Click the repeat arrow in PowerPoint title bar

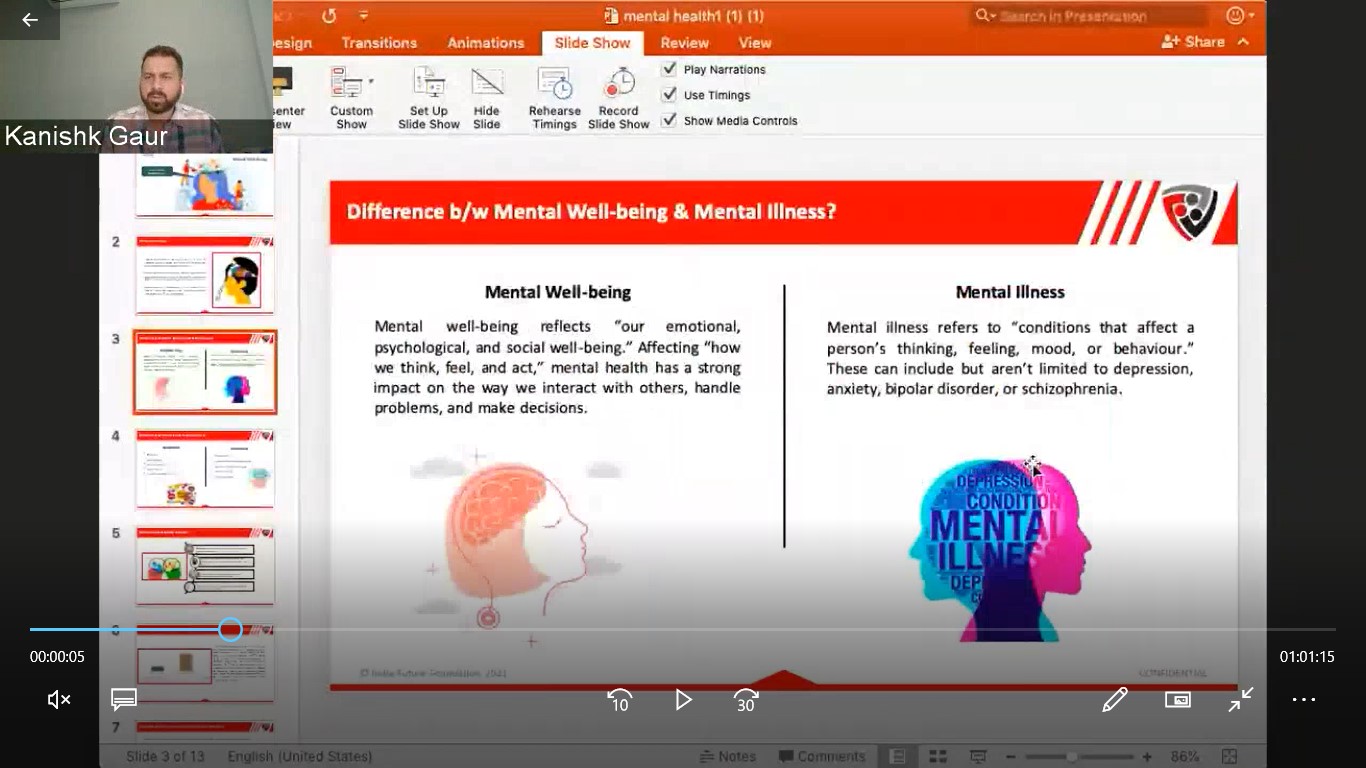point(329,16)
